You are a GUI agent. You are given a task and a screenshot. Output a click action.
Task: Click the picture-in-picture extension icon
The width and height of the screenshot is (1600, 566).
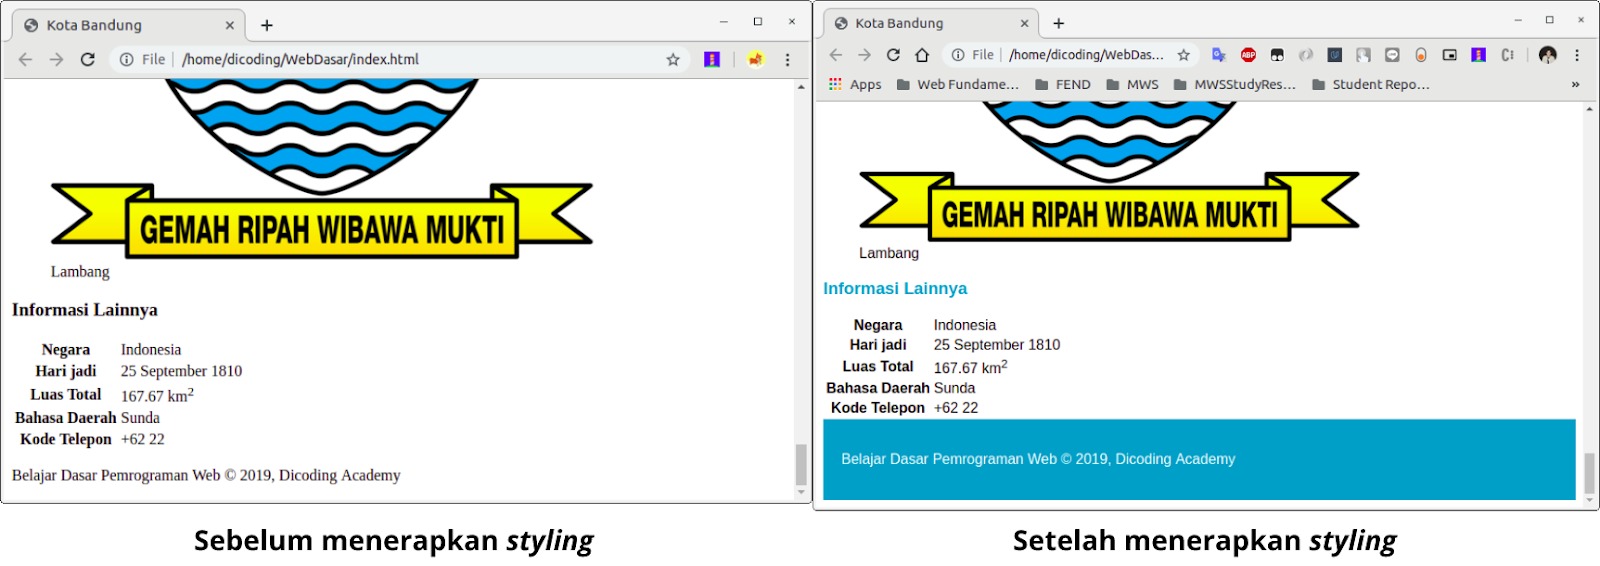pyautogui.click(x=1449, y=55)
